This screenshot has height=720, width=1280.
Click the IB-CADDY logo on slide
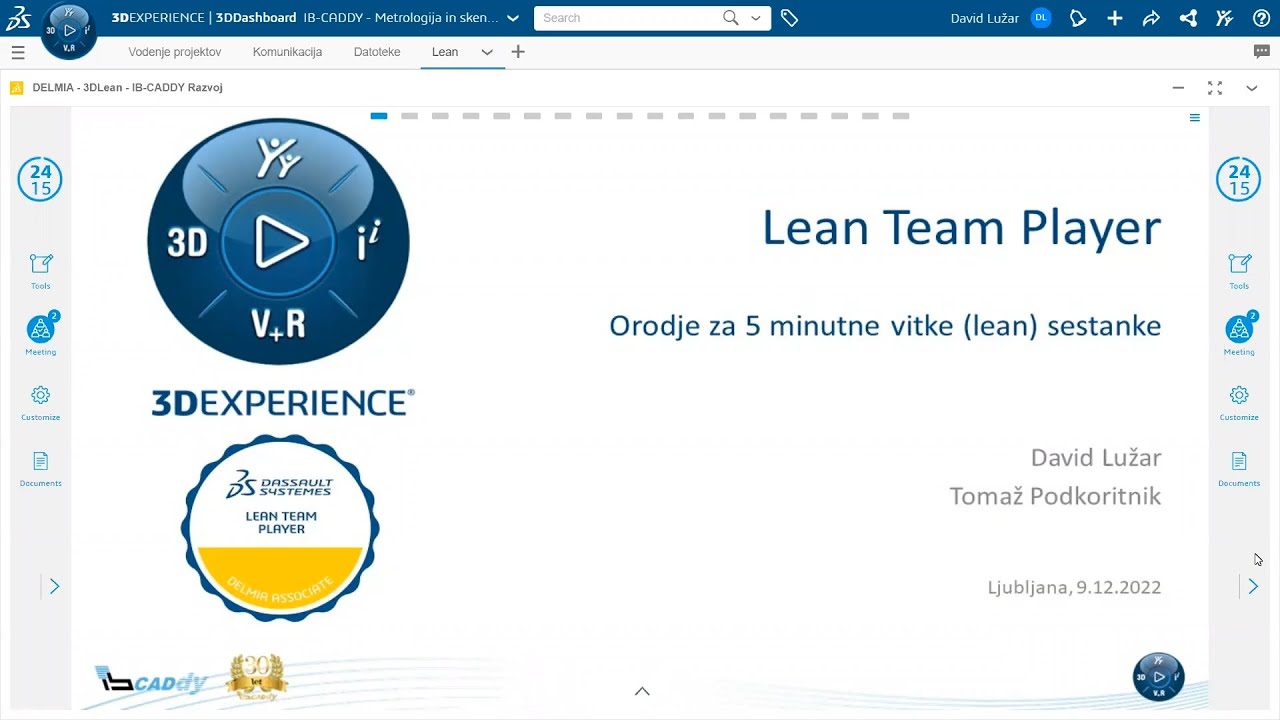pos(151,681)
